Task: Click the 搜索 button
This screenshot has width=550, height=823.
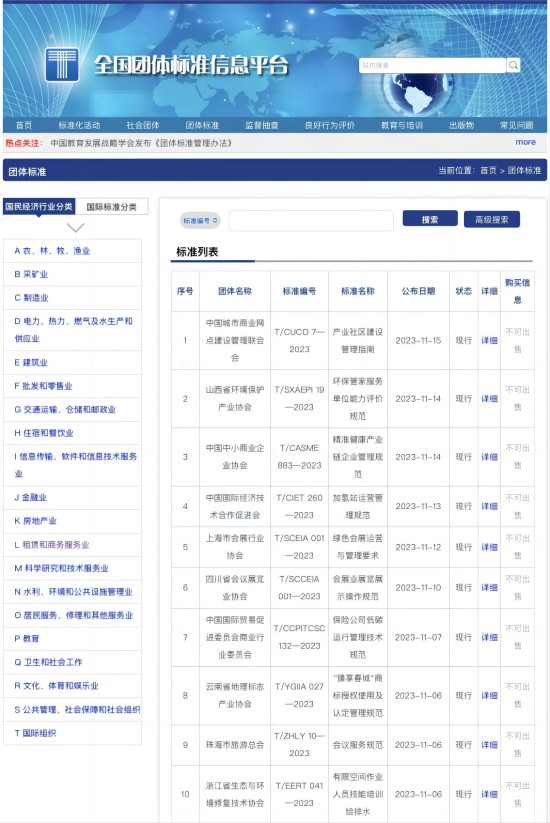Action: click(430, 219)
